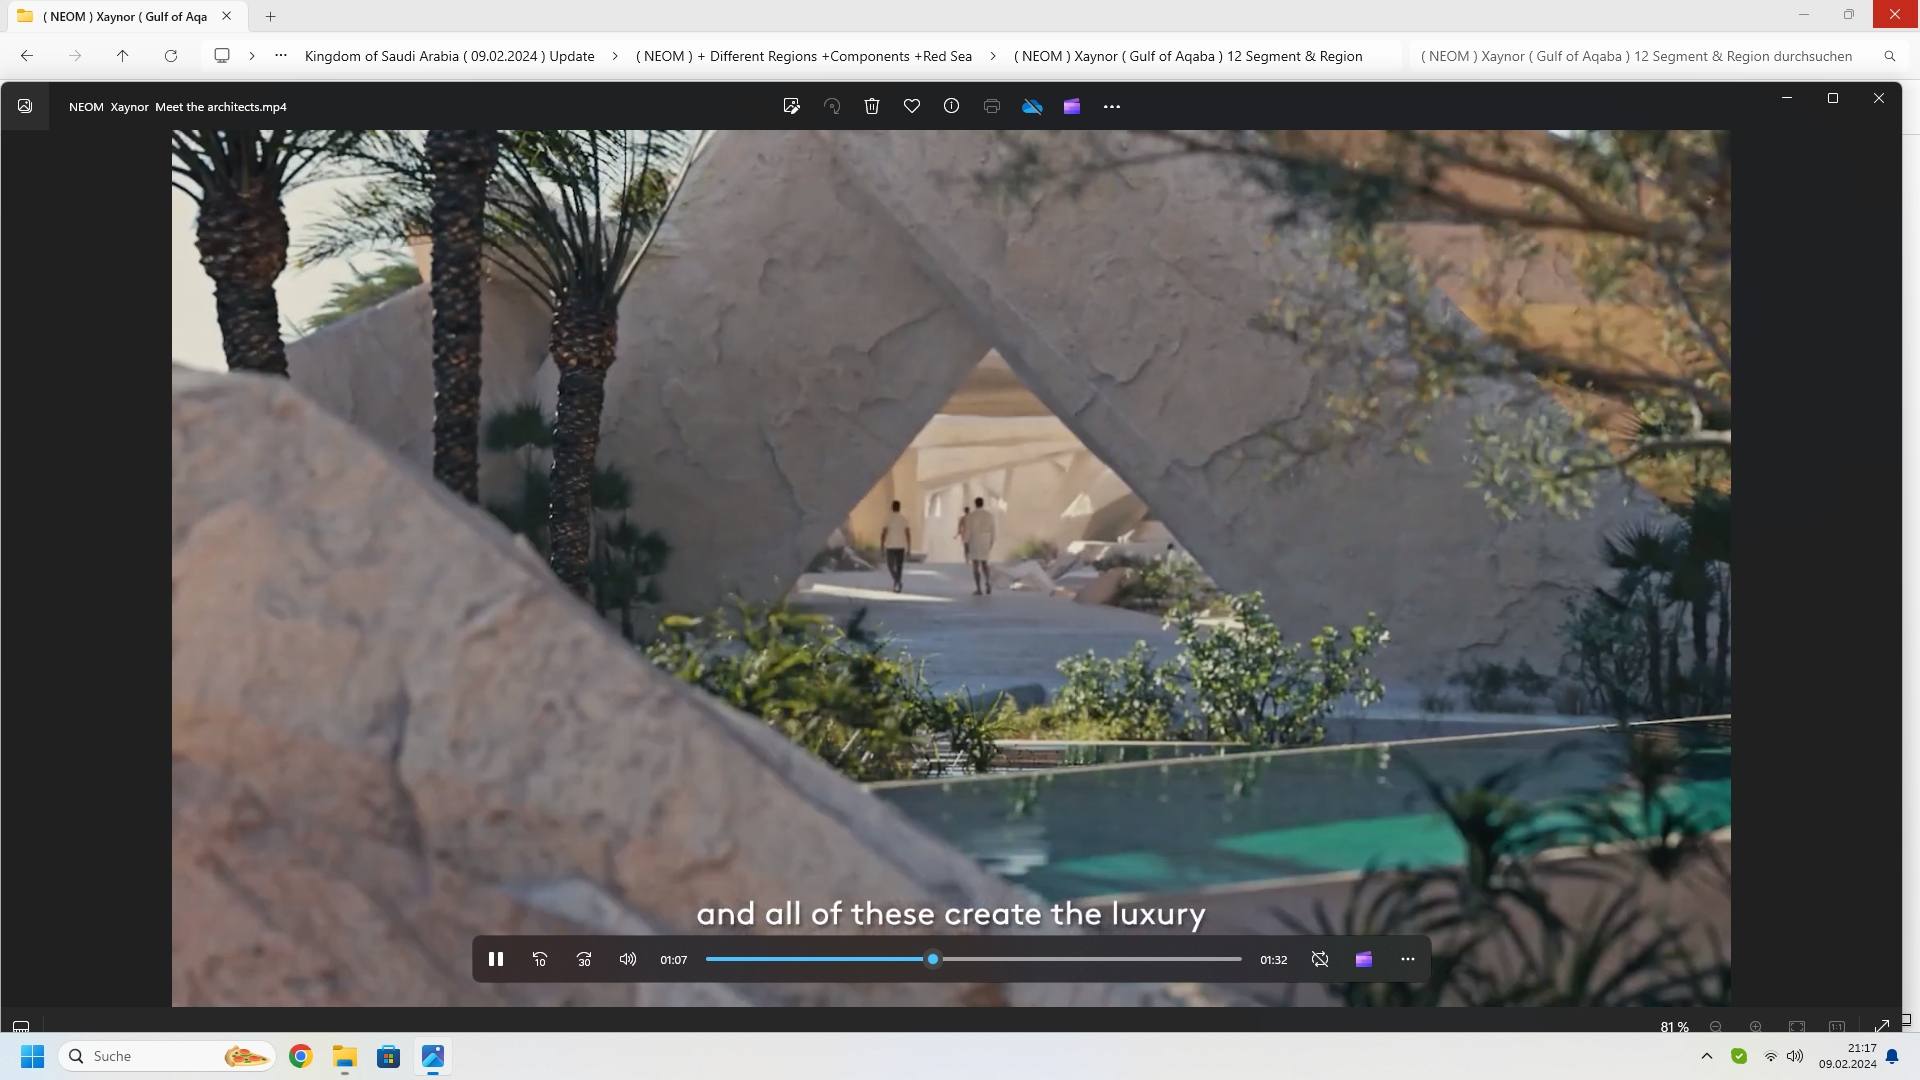Toggle the repeat loop icon in player bar

pos(1320,959)
